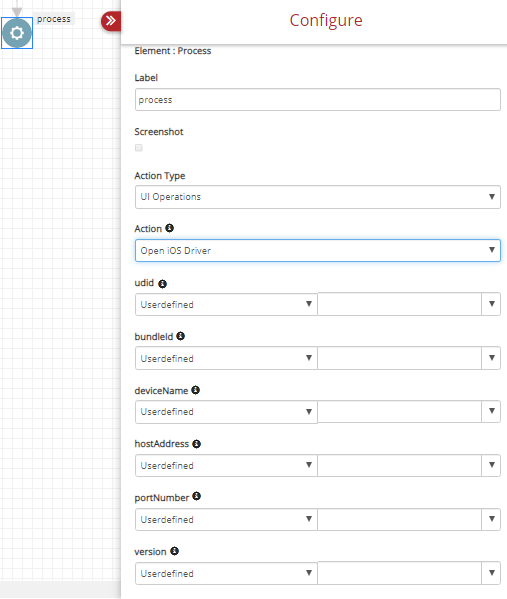Expand the hostAddress value dropdown arrow
Image resolution: width=507 pixels, height=599 pixels.
pos(491,465)
